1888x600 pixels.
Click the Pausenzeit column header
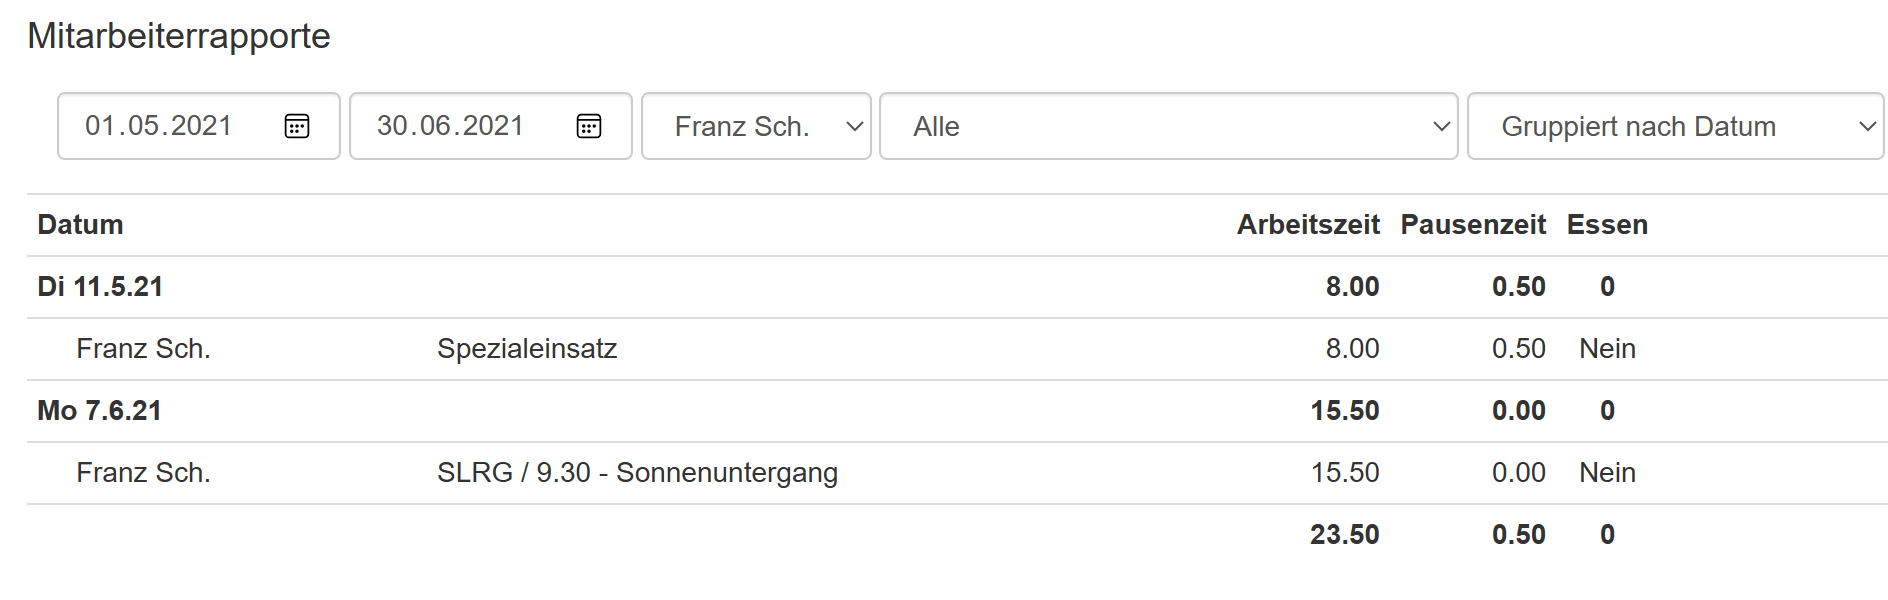point(1473,225)
